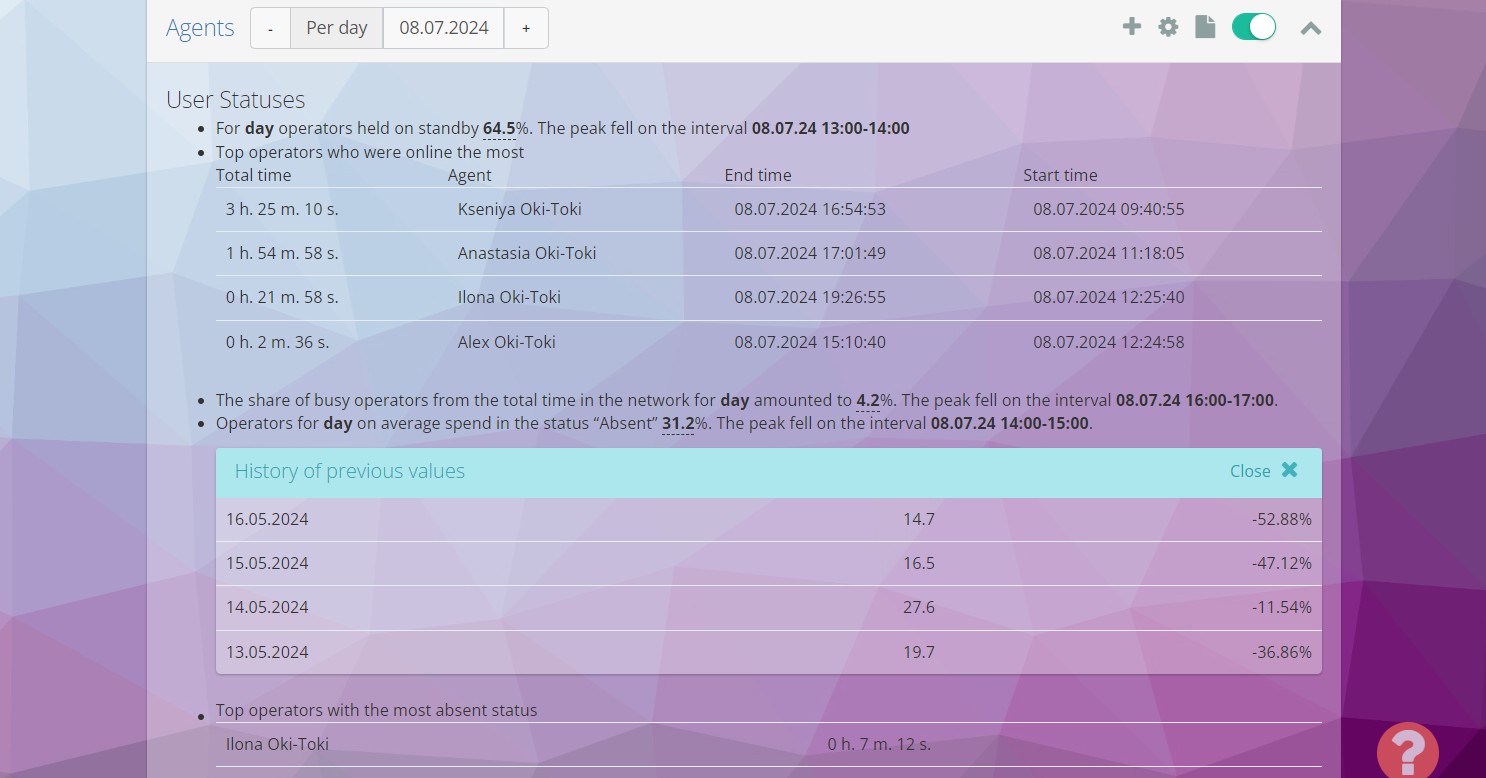The image size is (1486, 778).
Task: Click Close text in history header
Action: pyautogui.click(x=1249, y=471)
